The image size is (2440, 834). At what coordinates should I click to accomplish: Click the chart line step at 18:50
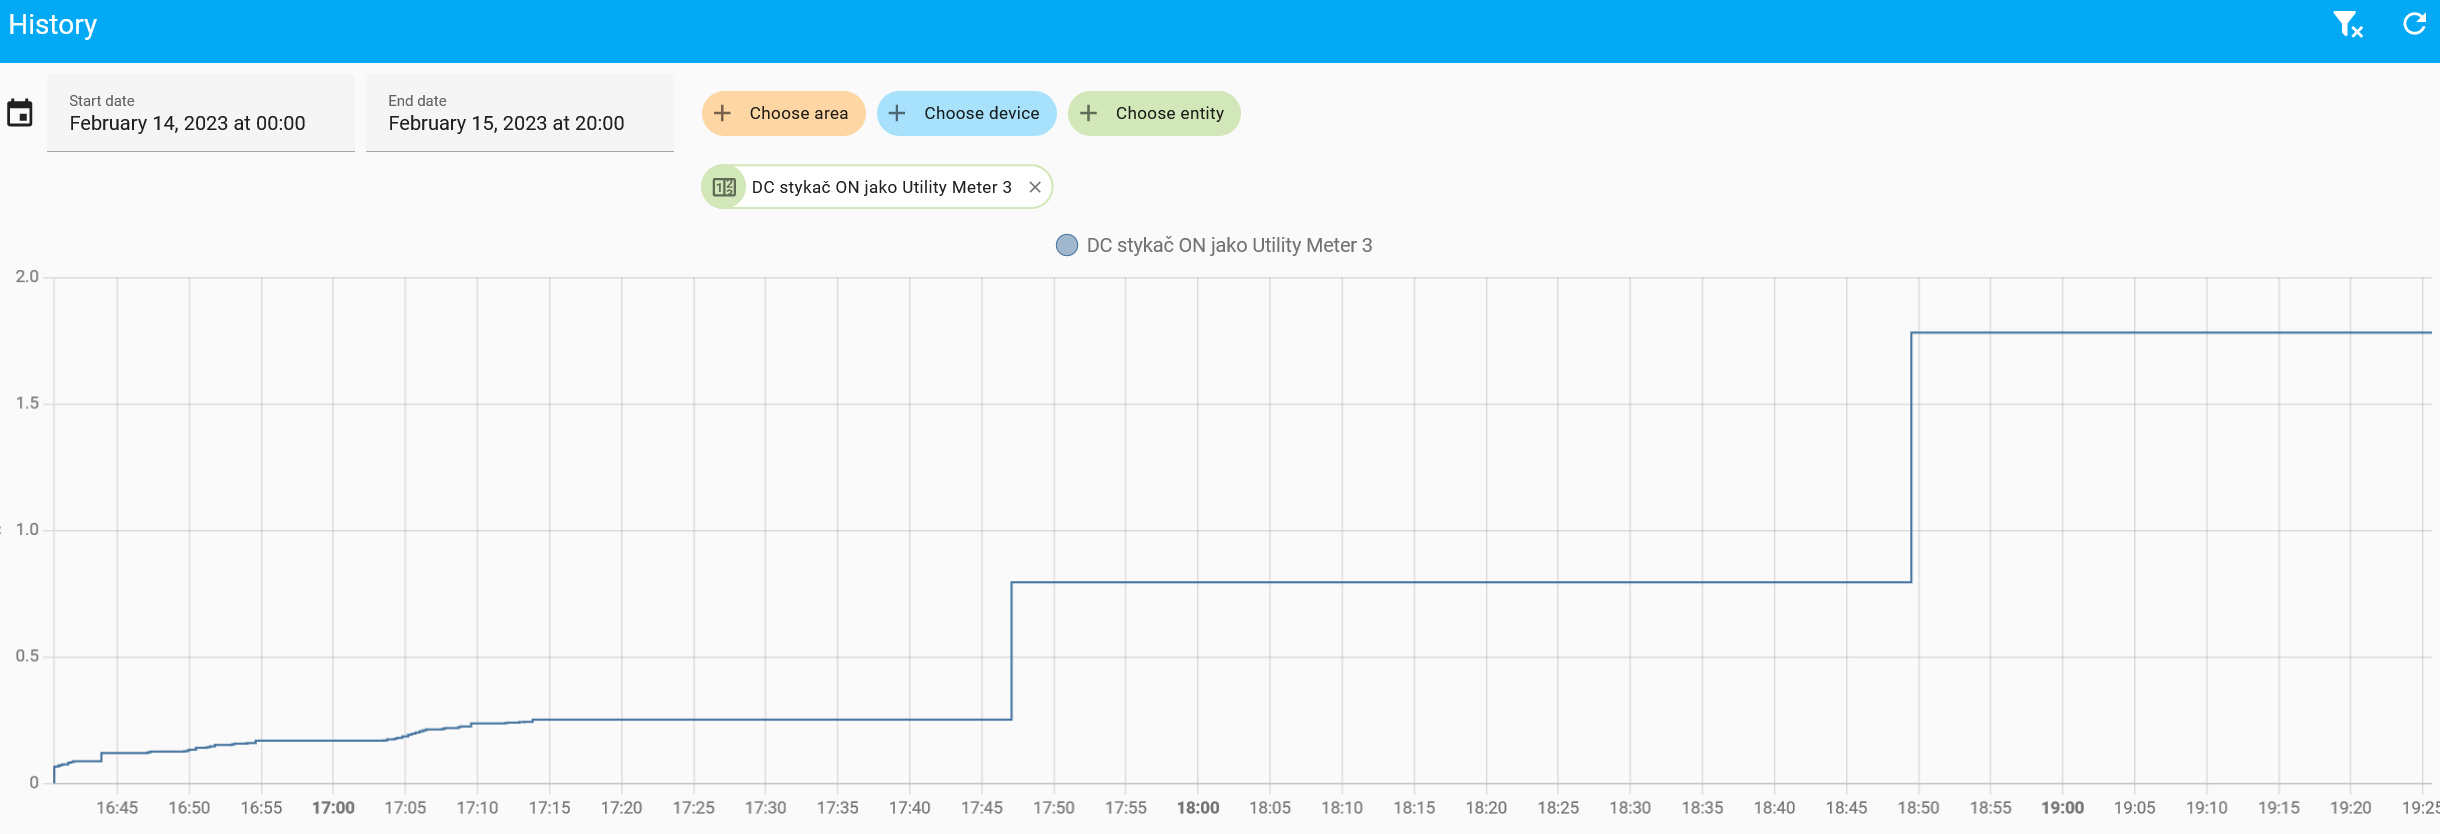click(1911, 457)
